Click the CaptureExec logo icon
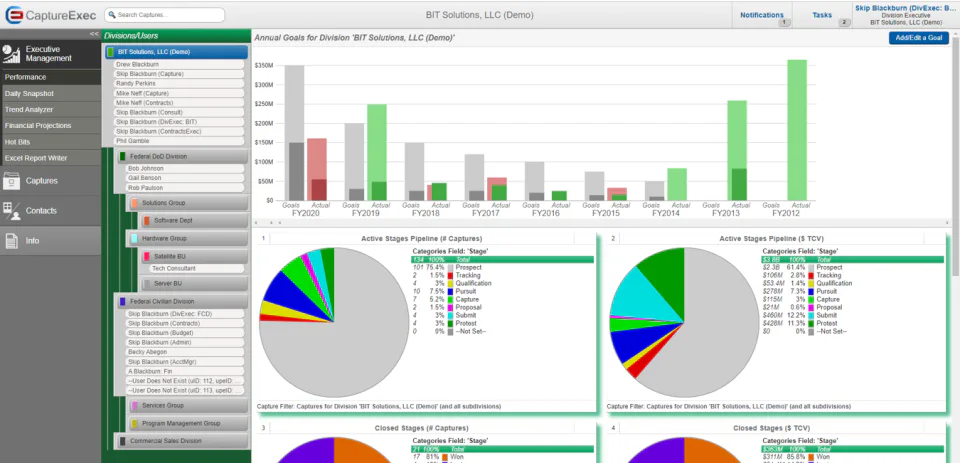 coord(13,15)
